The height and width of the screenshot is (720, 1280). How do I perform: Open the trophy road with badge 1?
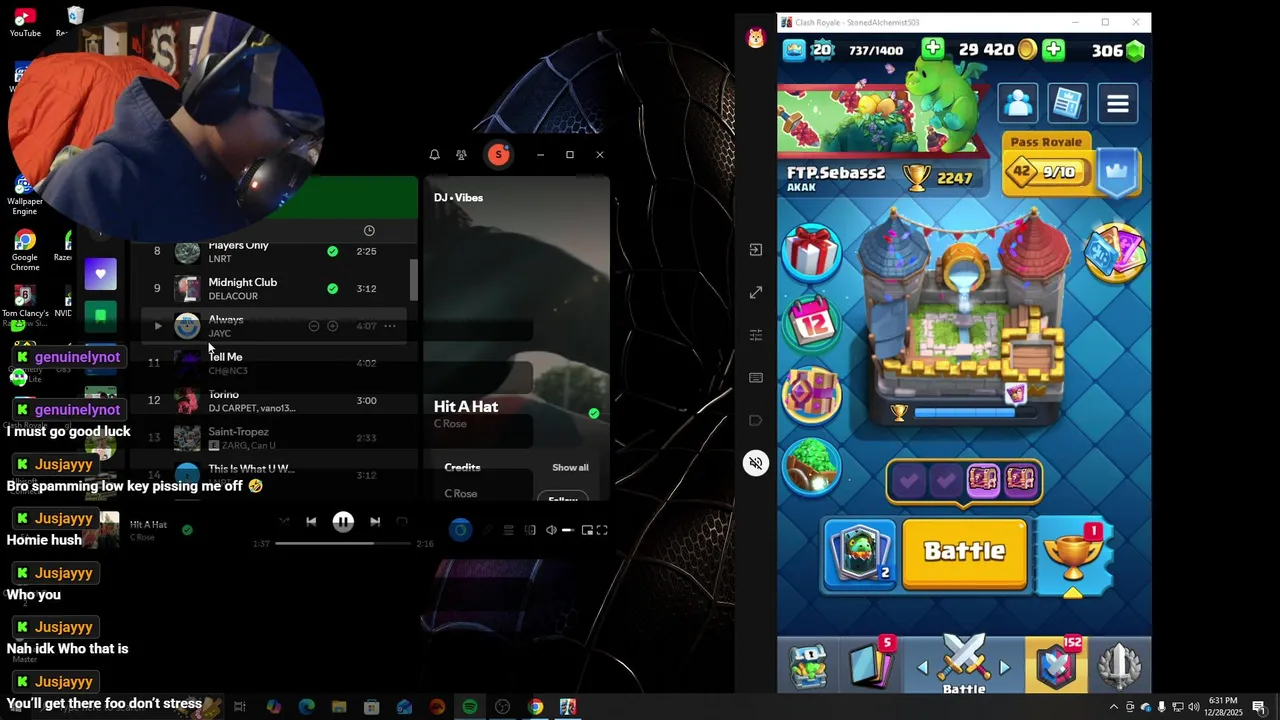coord(1074,555)
